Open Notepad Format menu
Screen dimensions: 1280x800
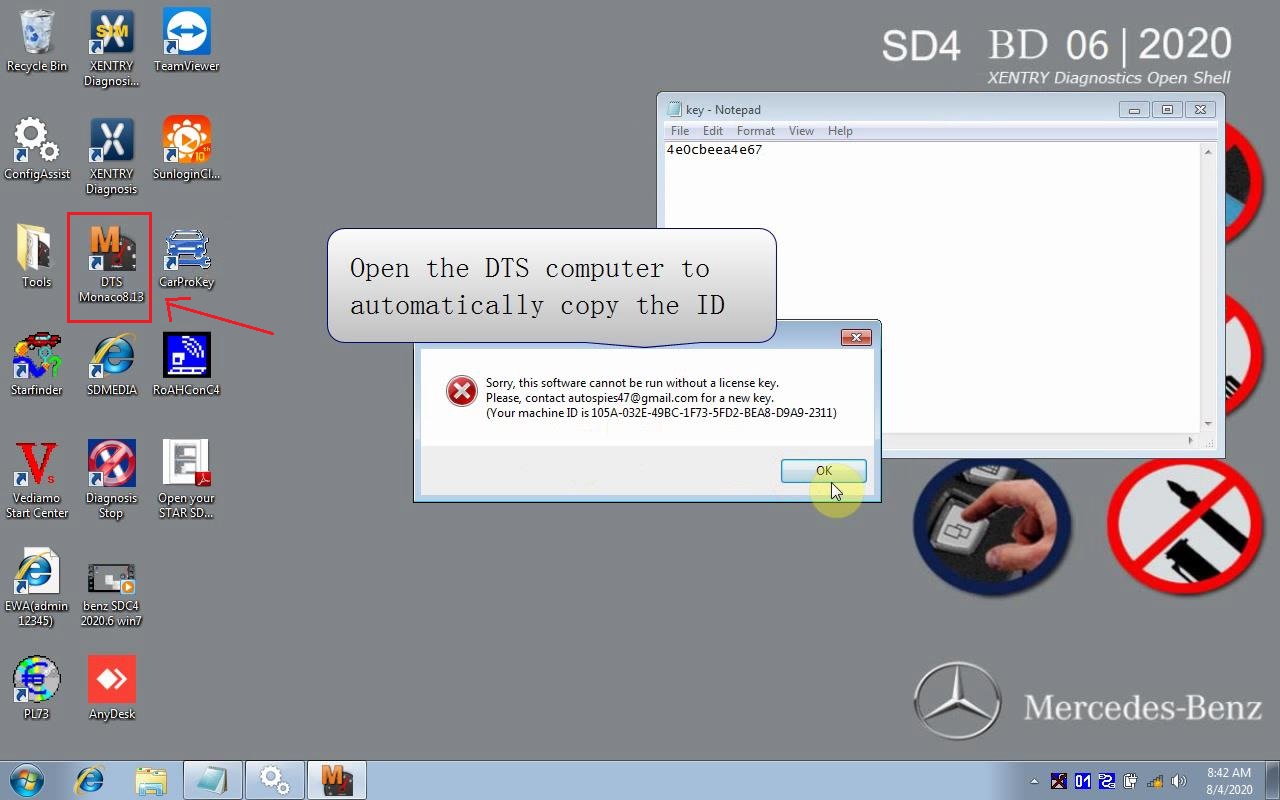(756, 131)
